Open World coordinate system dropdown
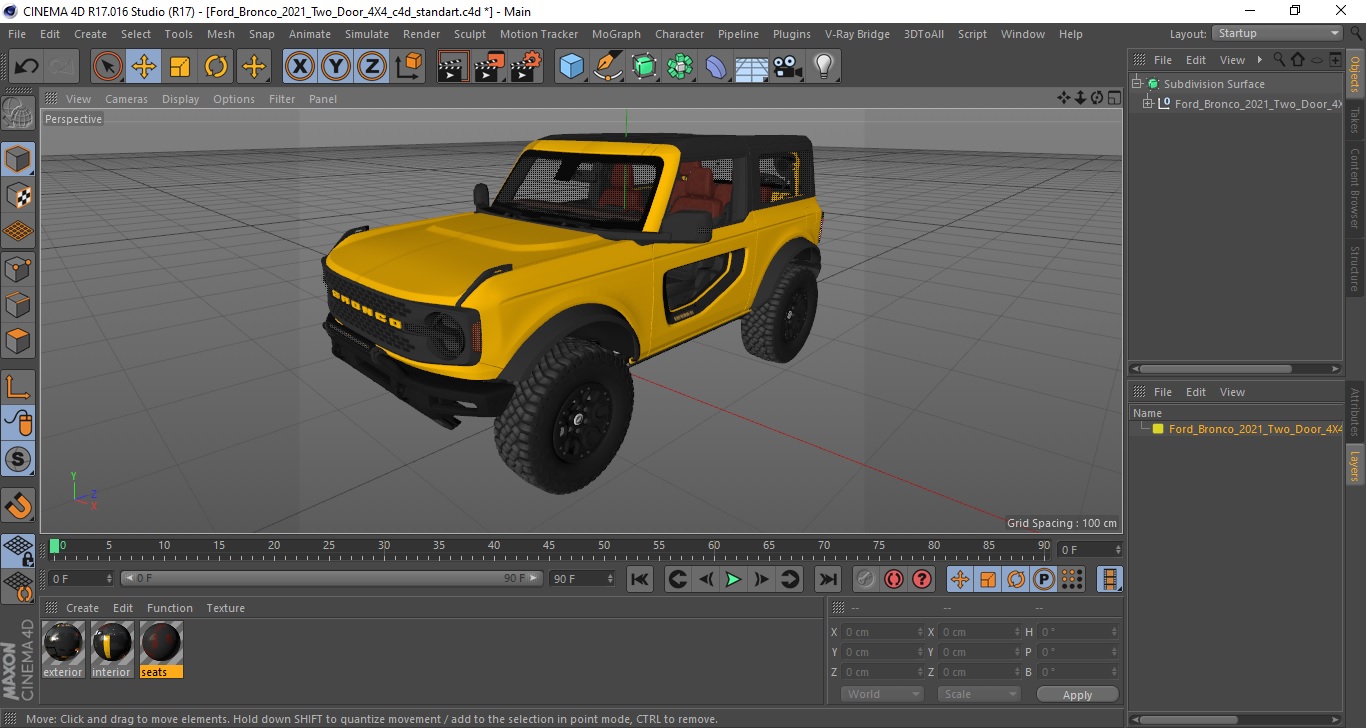The height and width of the screenshot is (728, 1366). (x=881, y=694)
